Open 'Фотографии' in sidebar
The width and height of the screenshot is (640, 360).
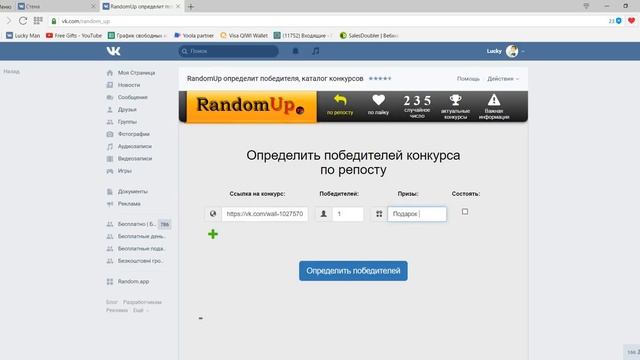[x=133, y=134]
